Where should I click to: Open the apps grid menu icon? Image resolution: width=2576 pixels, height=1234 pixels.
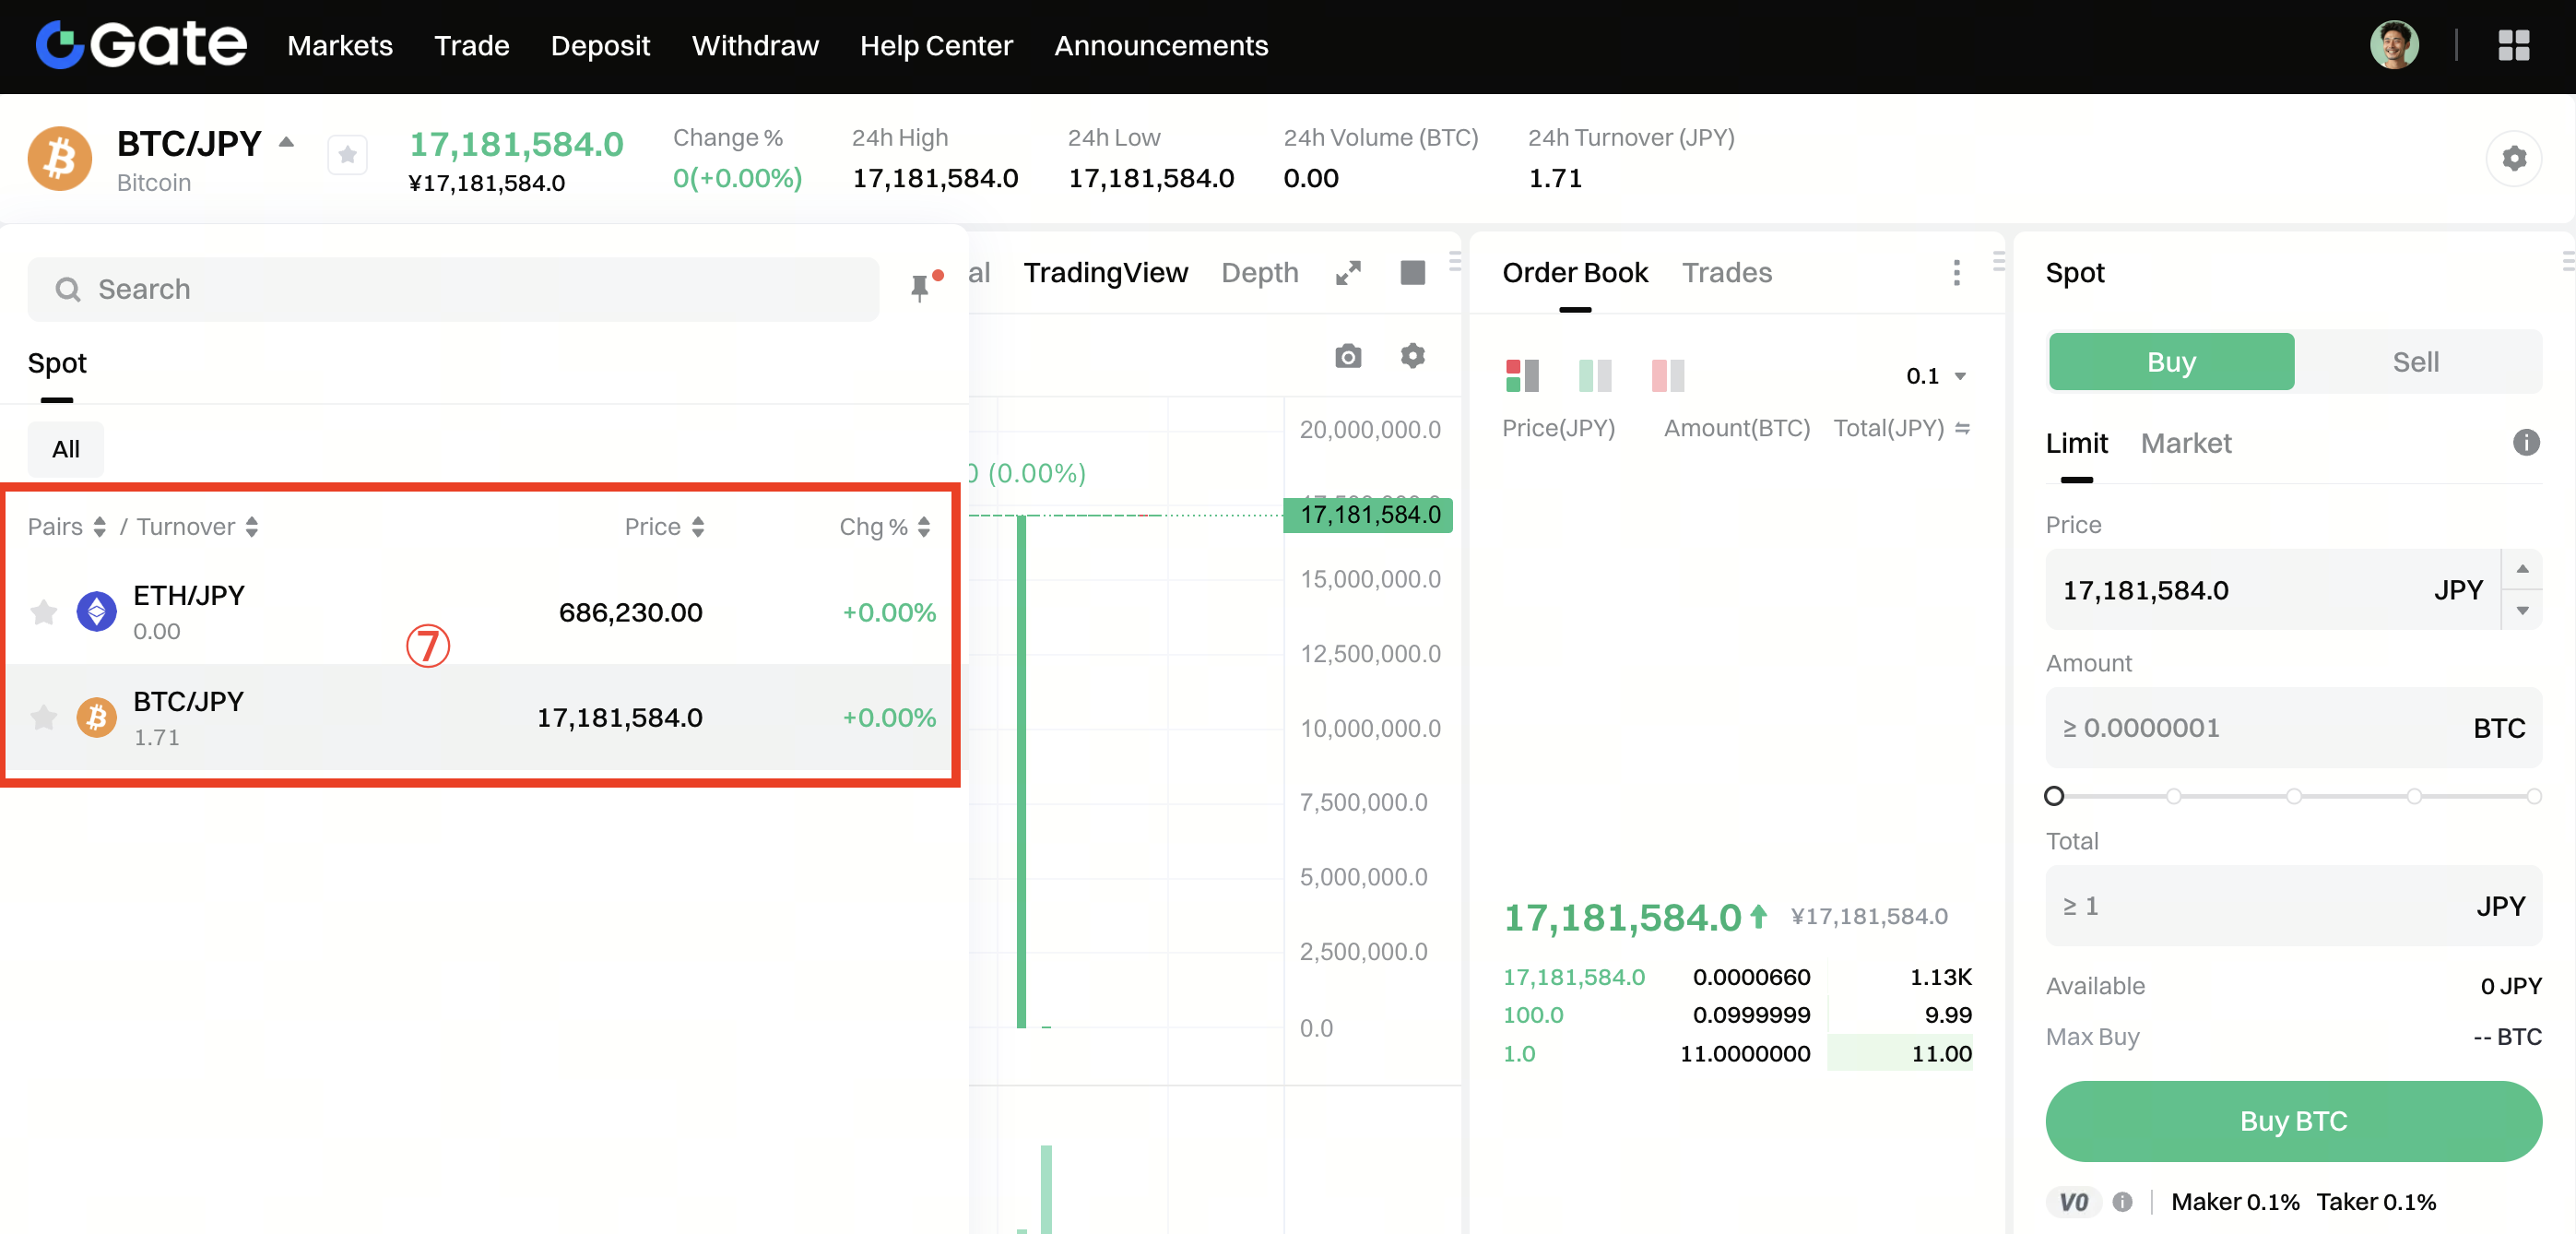[x=2513, y=45]
